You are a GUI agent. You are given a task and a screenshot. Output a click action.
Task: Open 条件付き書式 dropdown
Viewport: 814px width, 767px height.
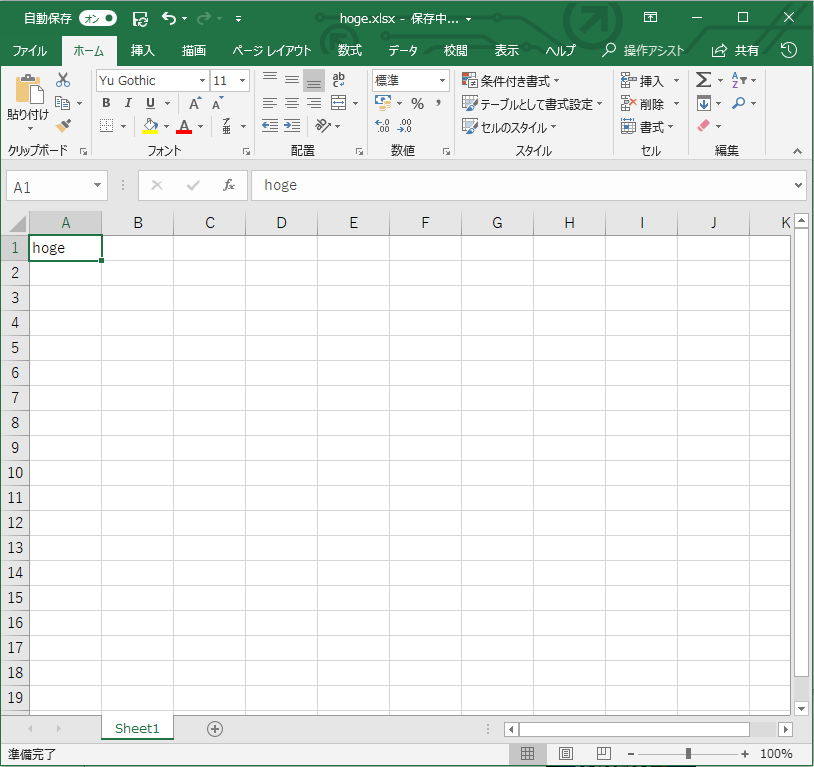point(511,81)
